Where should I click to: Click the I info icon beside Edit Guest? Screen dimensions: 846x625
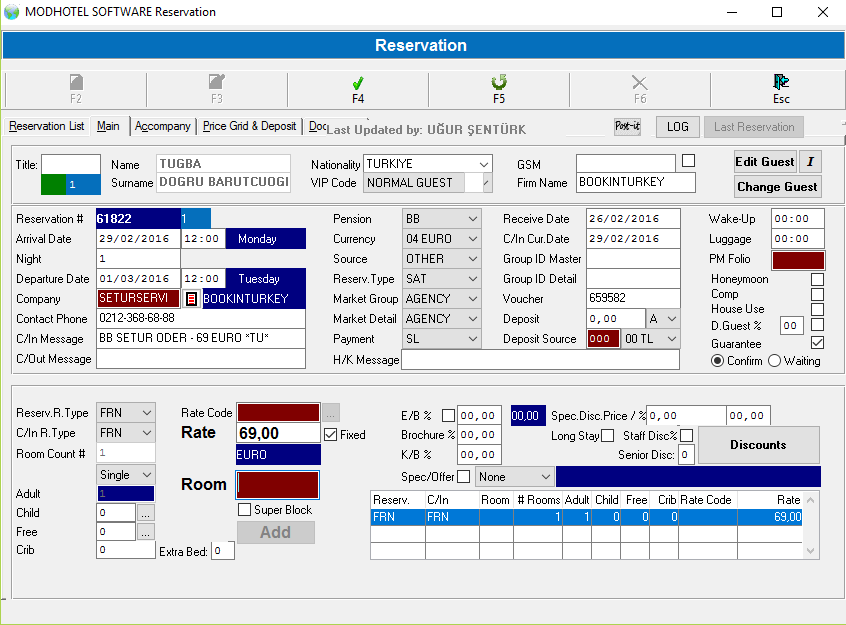coord(812,161)
